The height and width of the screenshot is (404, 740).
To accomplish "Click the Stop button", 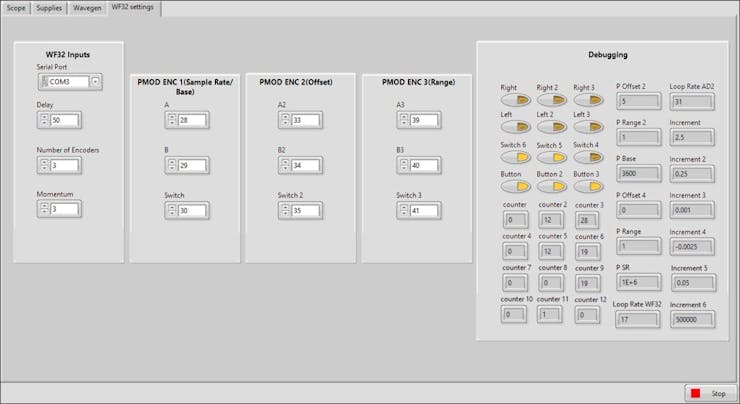I will click(710, 393).
